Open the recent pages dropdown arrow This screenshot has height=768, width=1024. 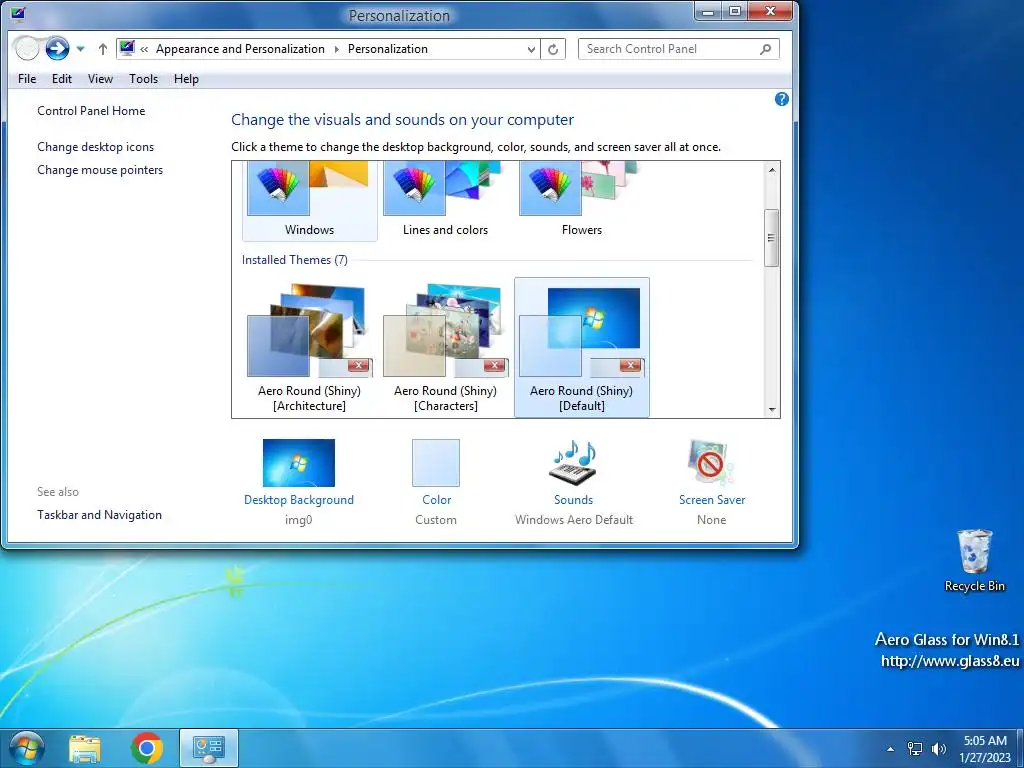click(80, 49)
